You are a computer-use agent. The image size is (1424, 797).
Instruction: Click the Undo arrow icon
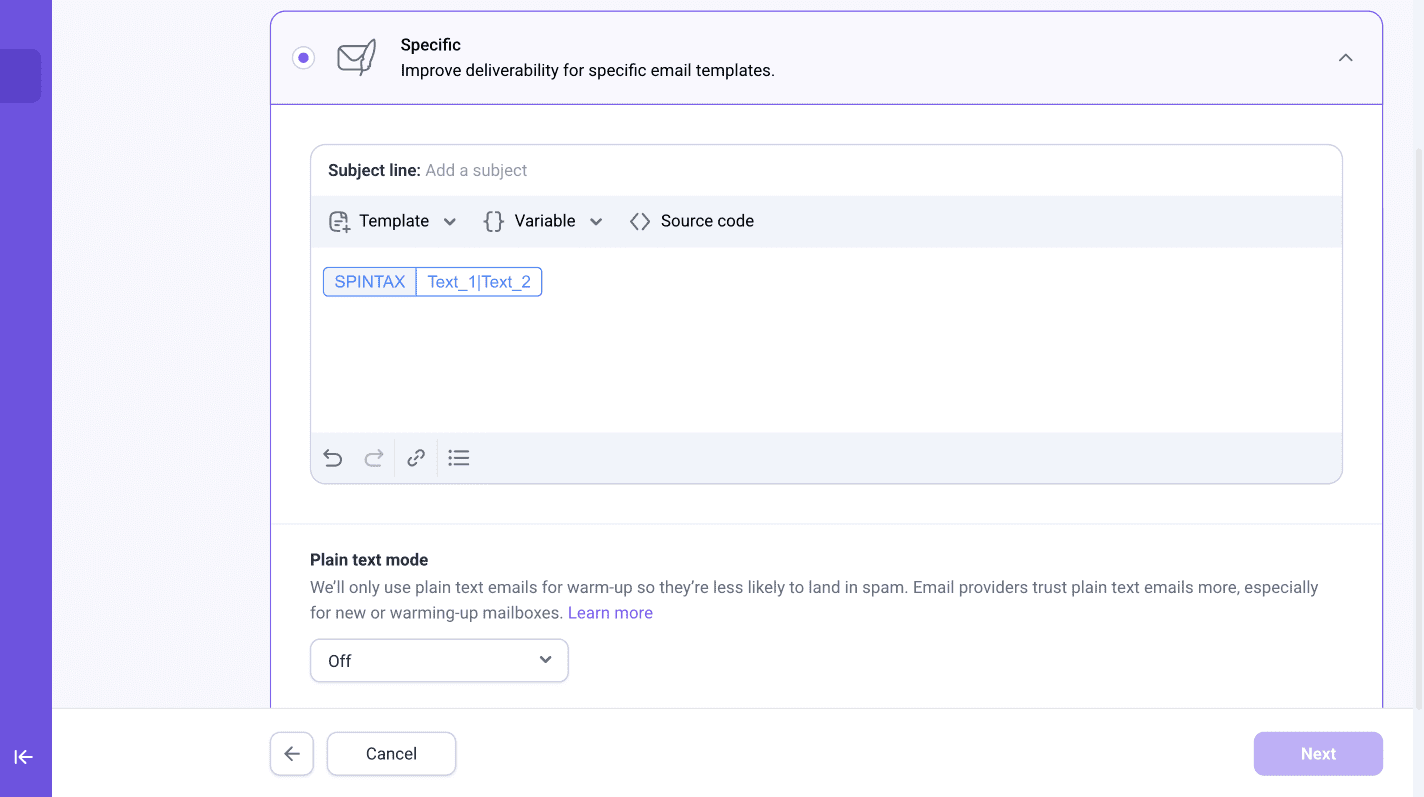pyautogui.click(x=333, y=458)
